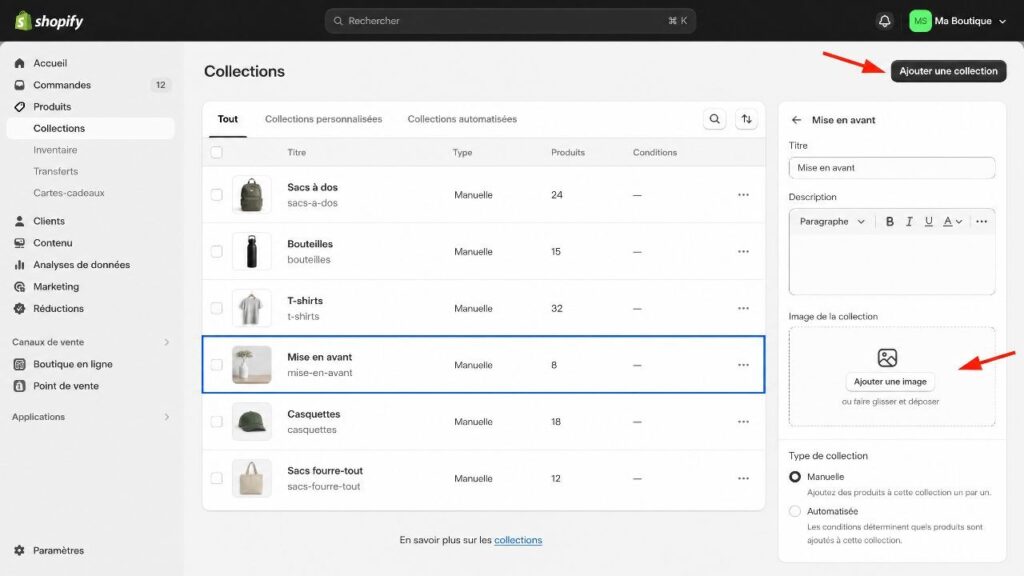Click the Clients person icon
The height and width of the screenshot is (576, 1024).
tap(20, 221)
